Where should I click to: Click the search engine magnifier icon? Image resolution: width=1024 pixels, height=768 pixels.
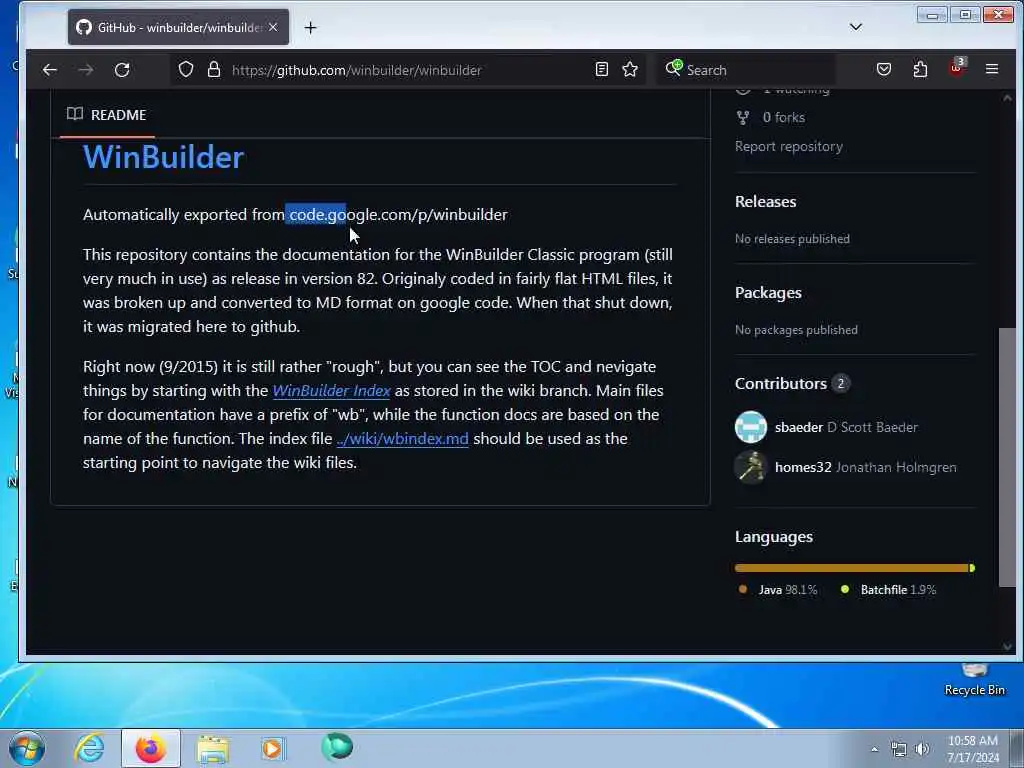point(673,68)
